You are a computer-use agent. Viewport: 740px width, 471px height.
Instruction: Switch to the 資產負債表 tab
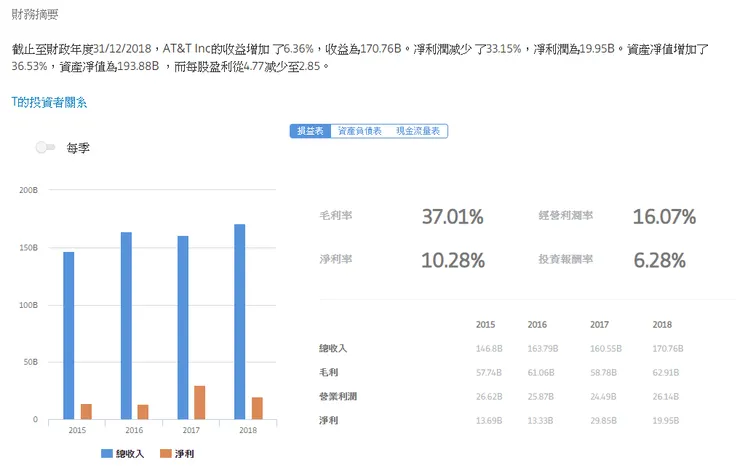[360, 131]
